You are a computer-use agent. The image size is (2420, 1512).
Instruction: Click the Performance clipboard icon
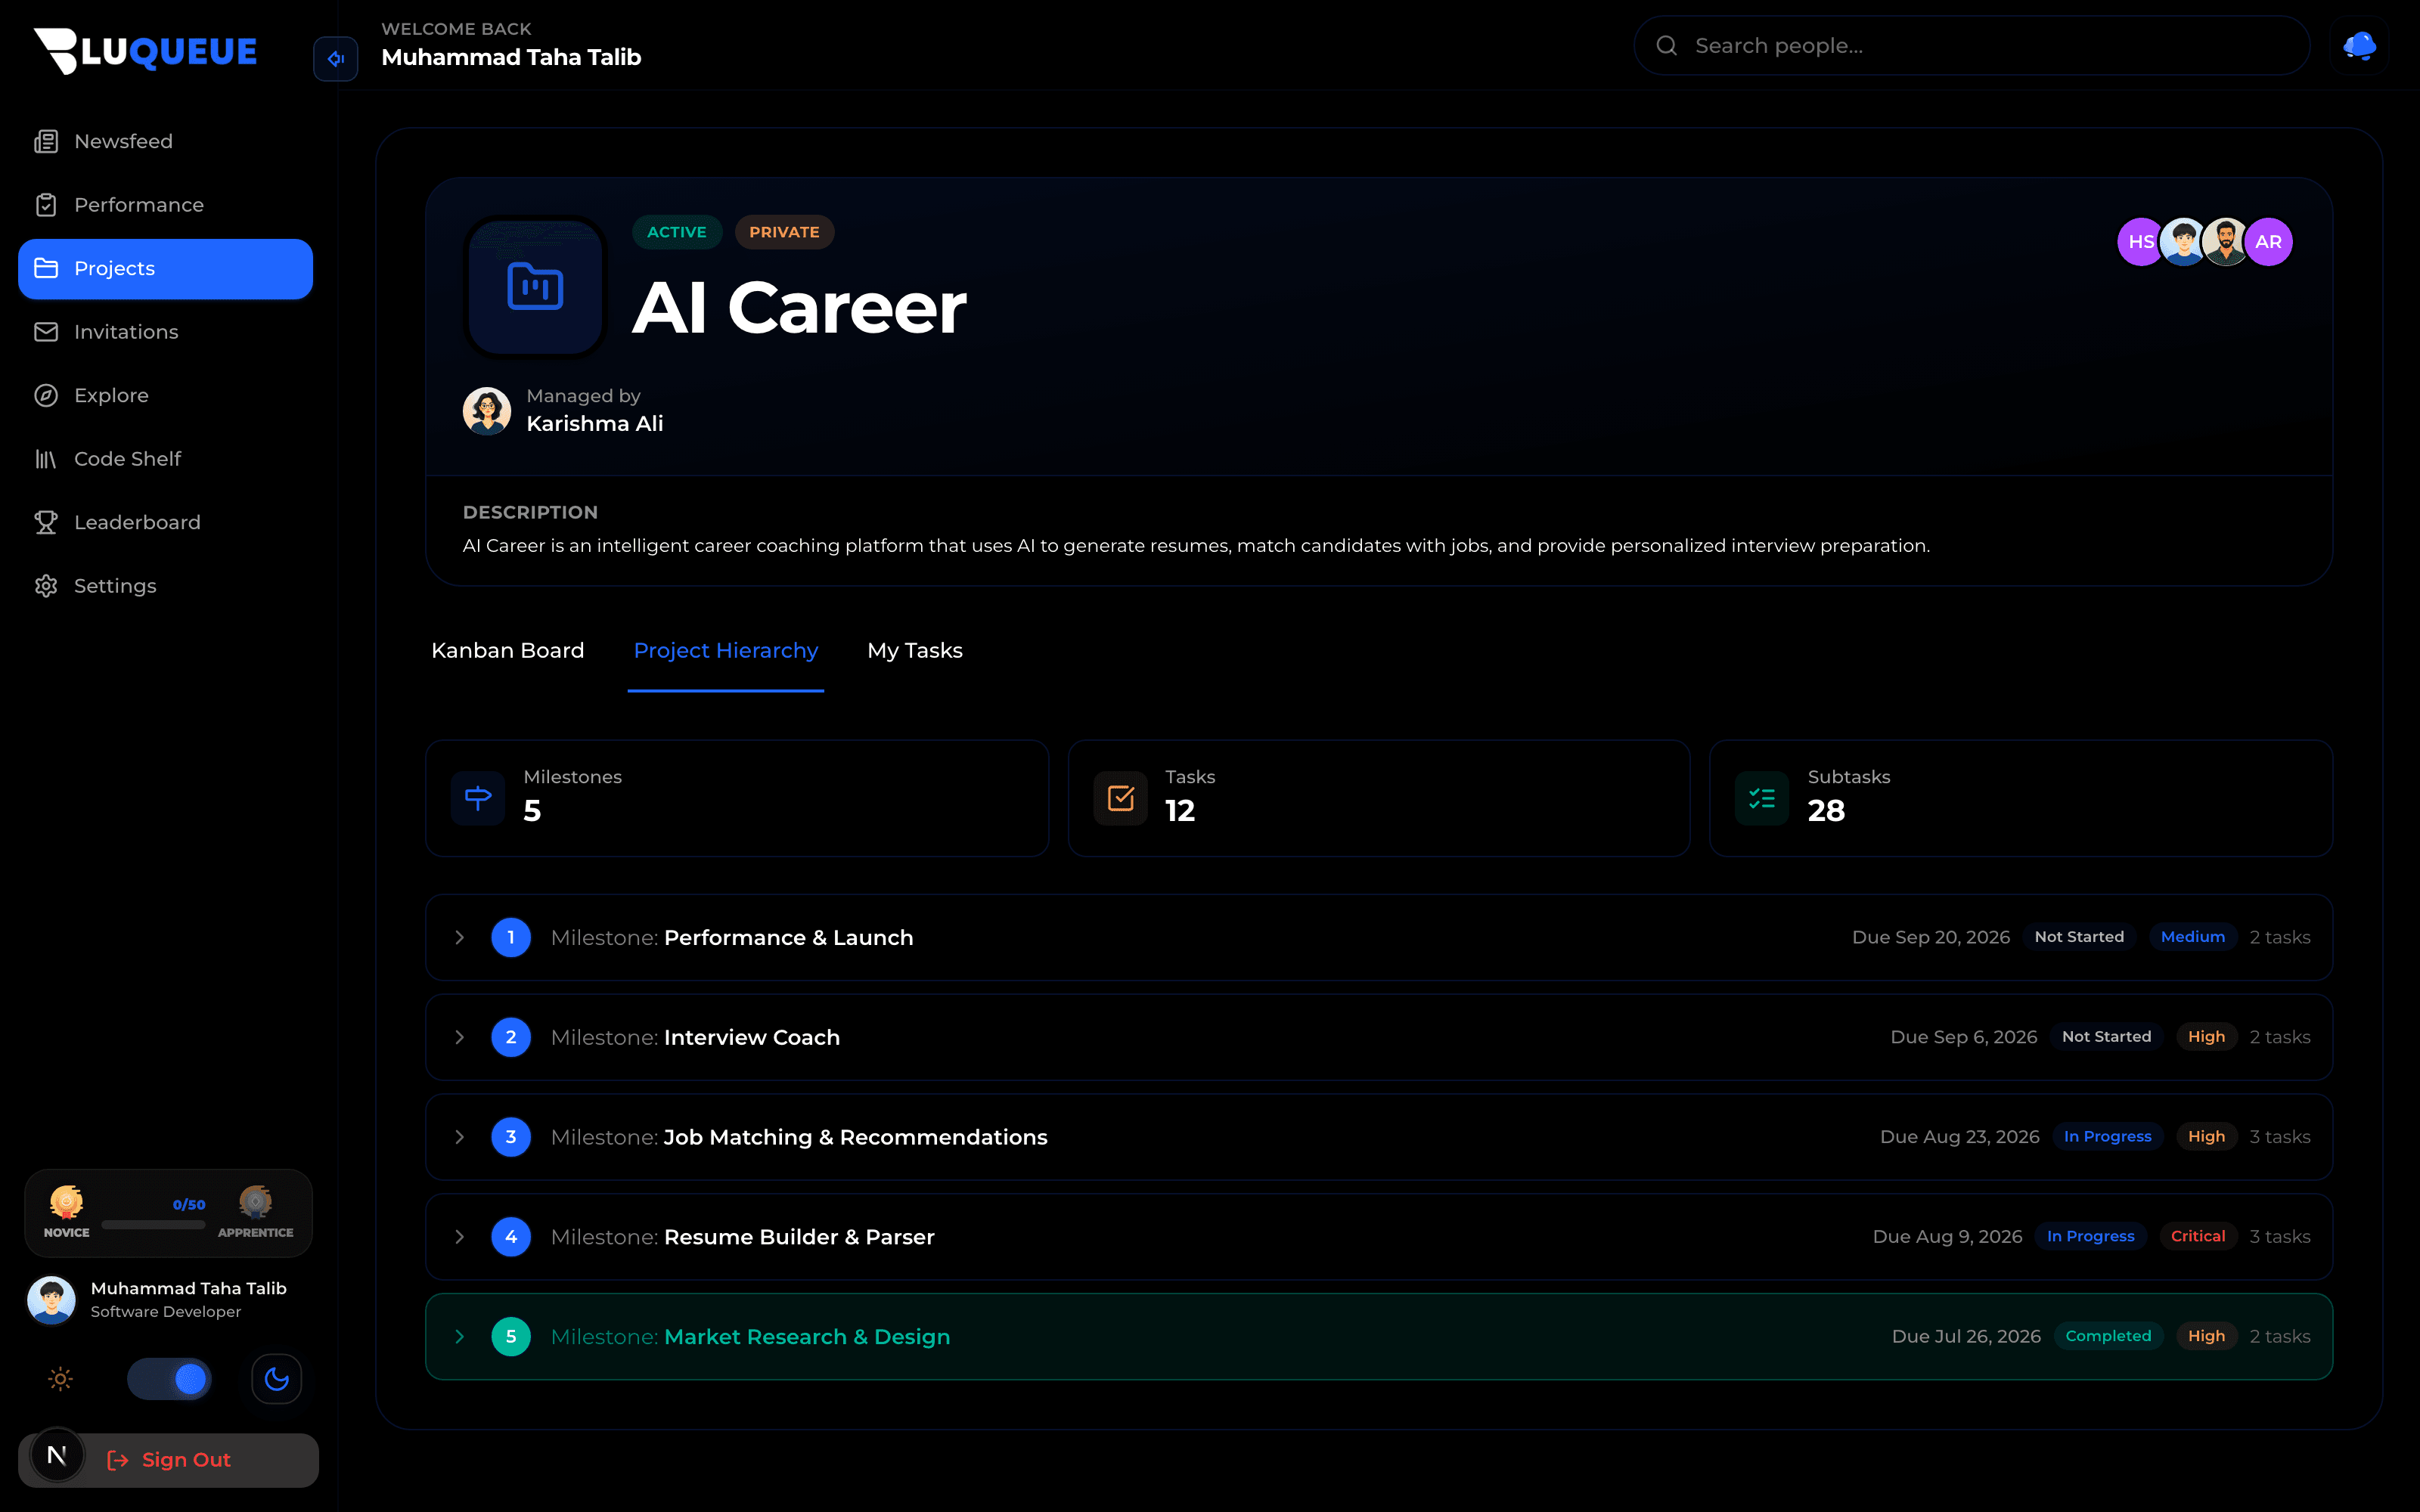46,205
